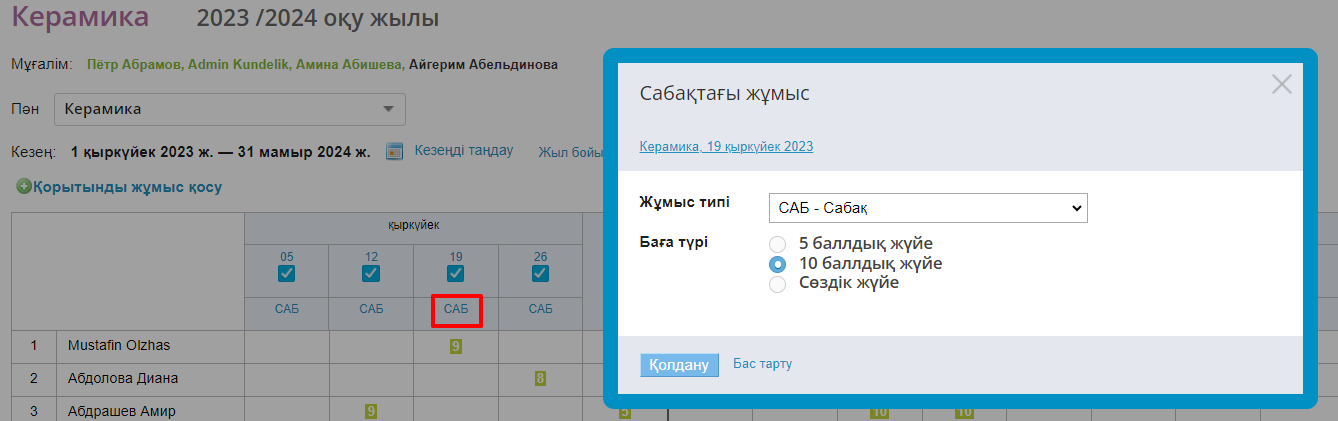Click teacher name Айгерим Абельдинова
Image resolution: width=1338 pixels, height=421 pixels.
click(x=483, y=65)
